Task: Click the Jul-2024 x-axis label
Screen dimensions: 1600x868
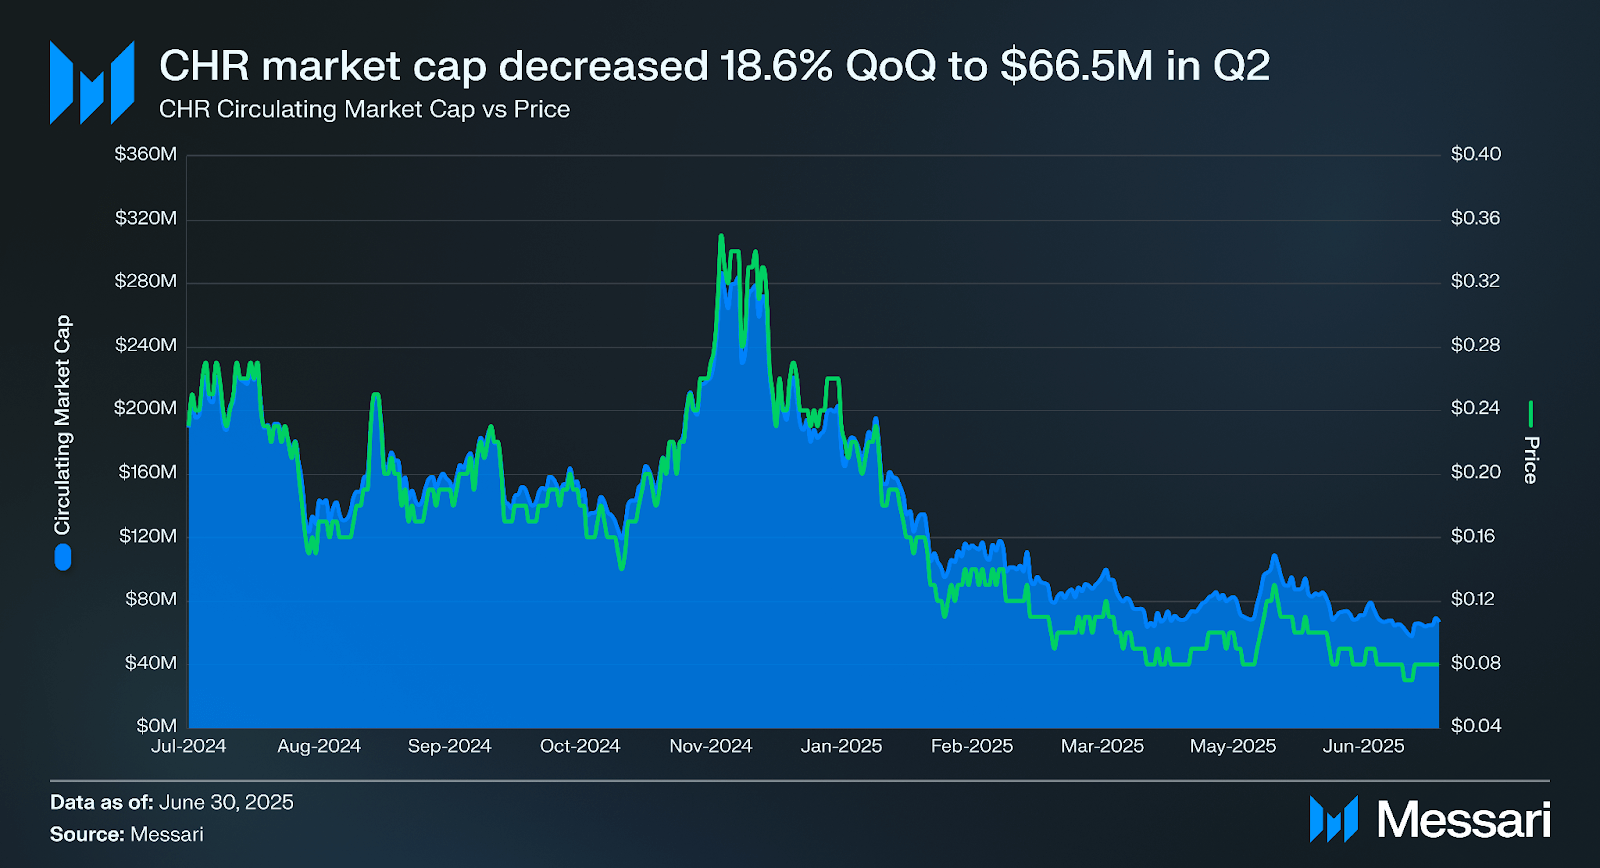Action: [x=189, y=746]
